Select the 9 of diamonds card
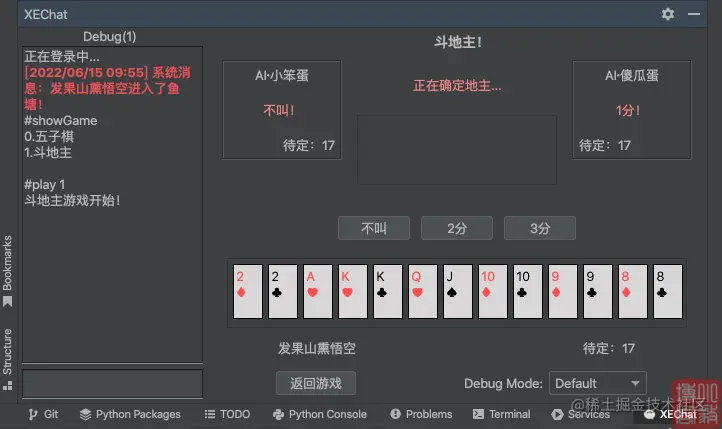The image size is (722, 429). 563,291
